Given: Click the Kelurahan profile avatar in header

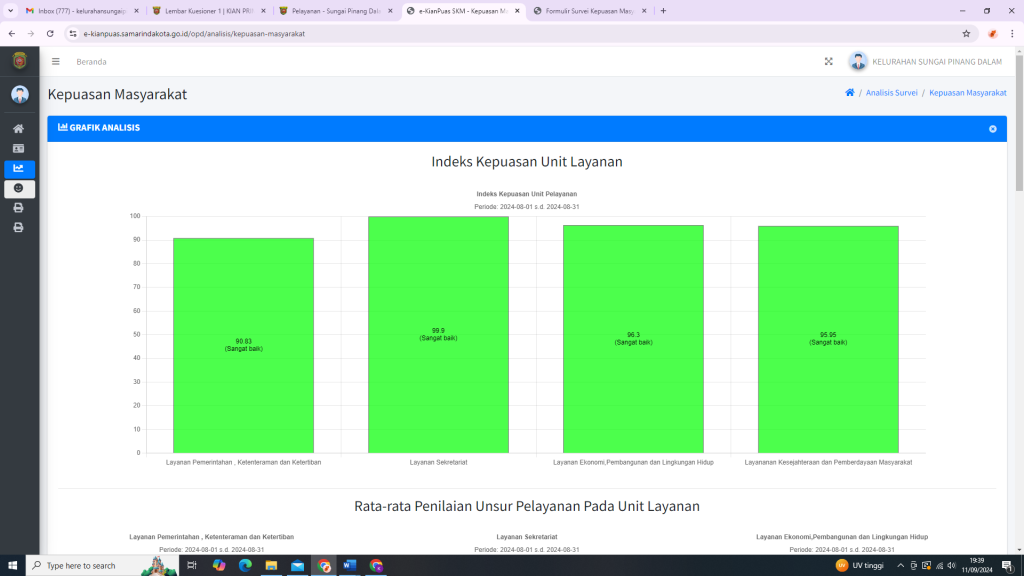Looking at the screenshot, I should coord(857,61).
